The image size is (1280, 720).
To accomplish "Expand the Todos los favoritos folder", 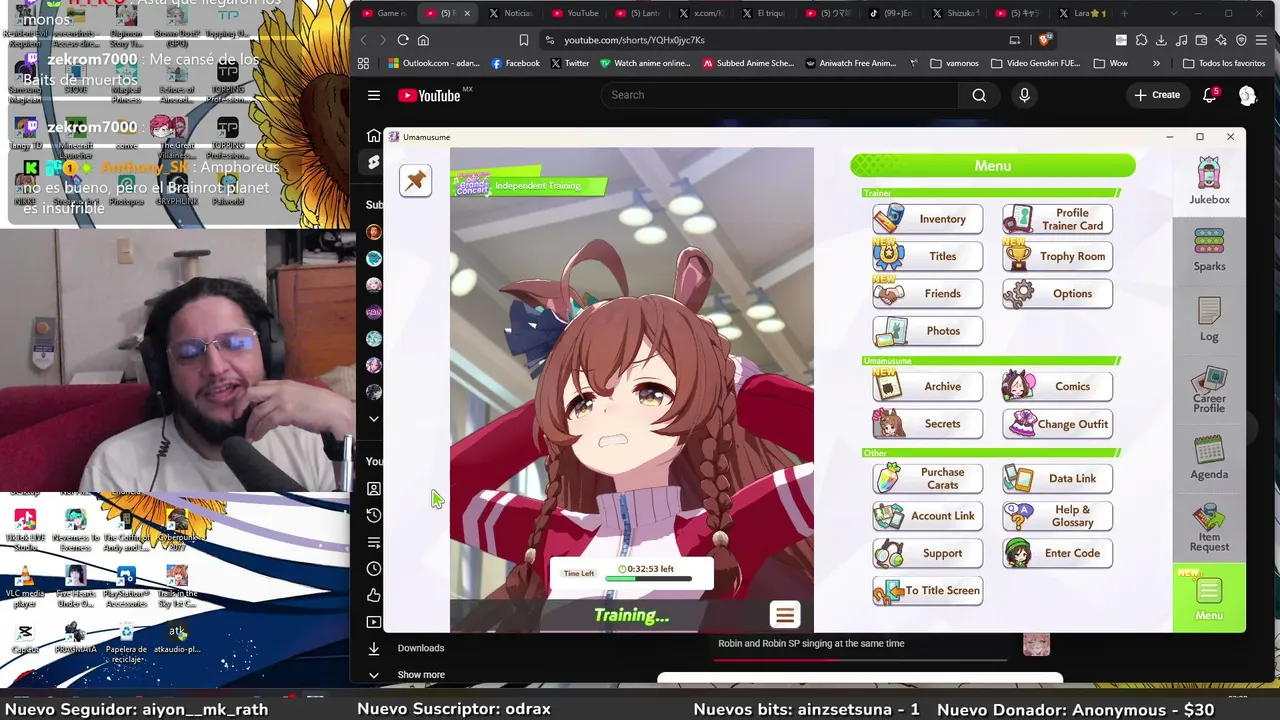I will tap(1223, 63).
